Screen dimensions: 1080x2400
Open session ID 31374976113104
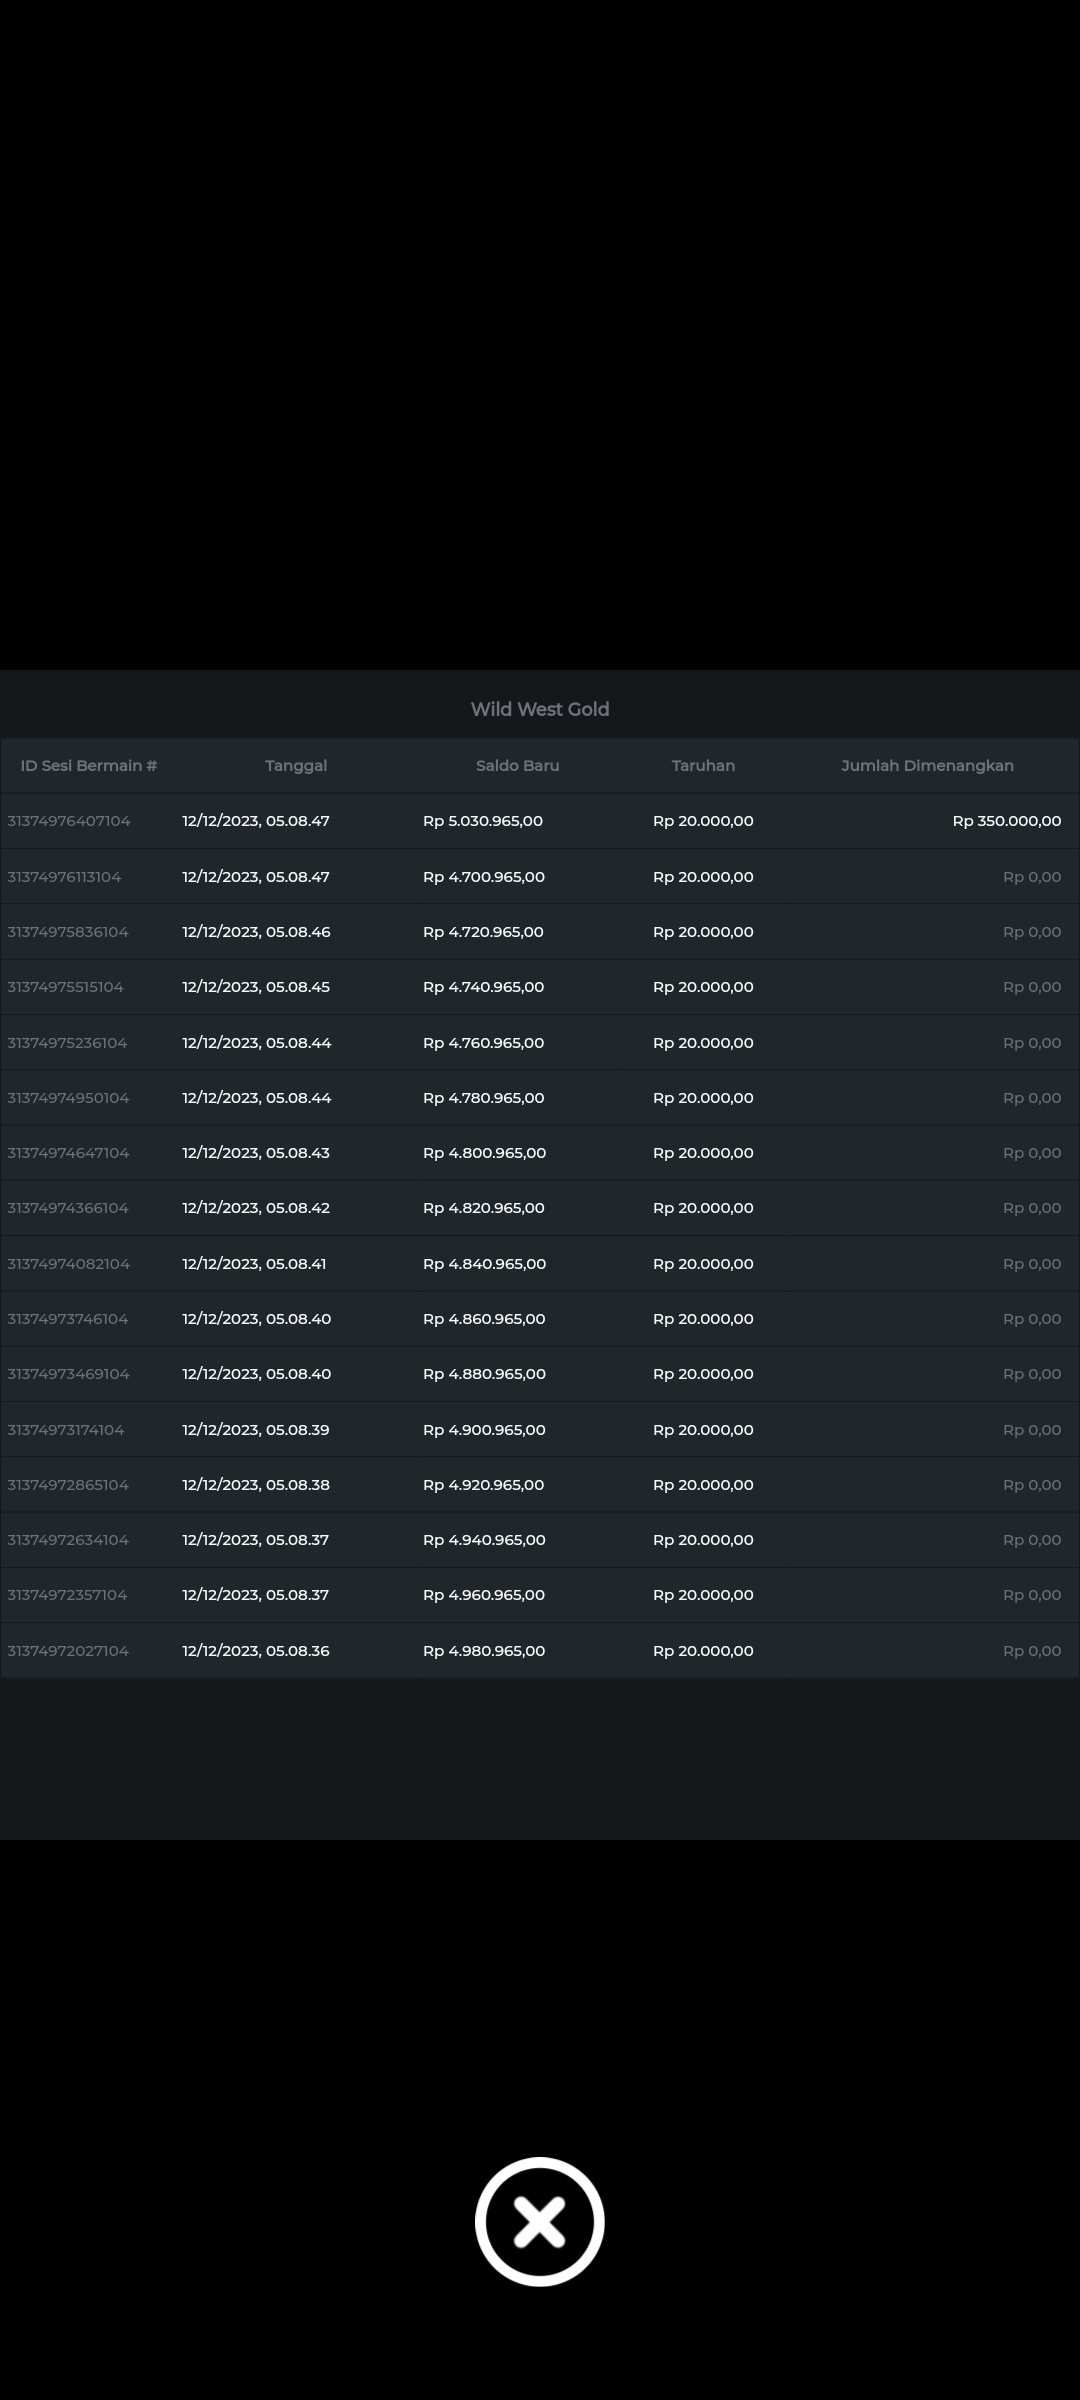pos(64,877)
